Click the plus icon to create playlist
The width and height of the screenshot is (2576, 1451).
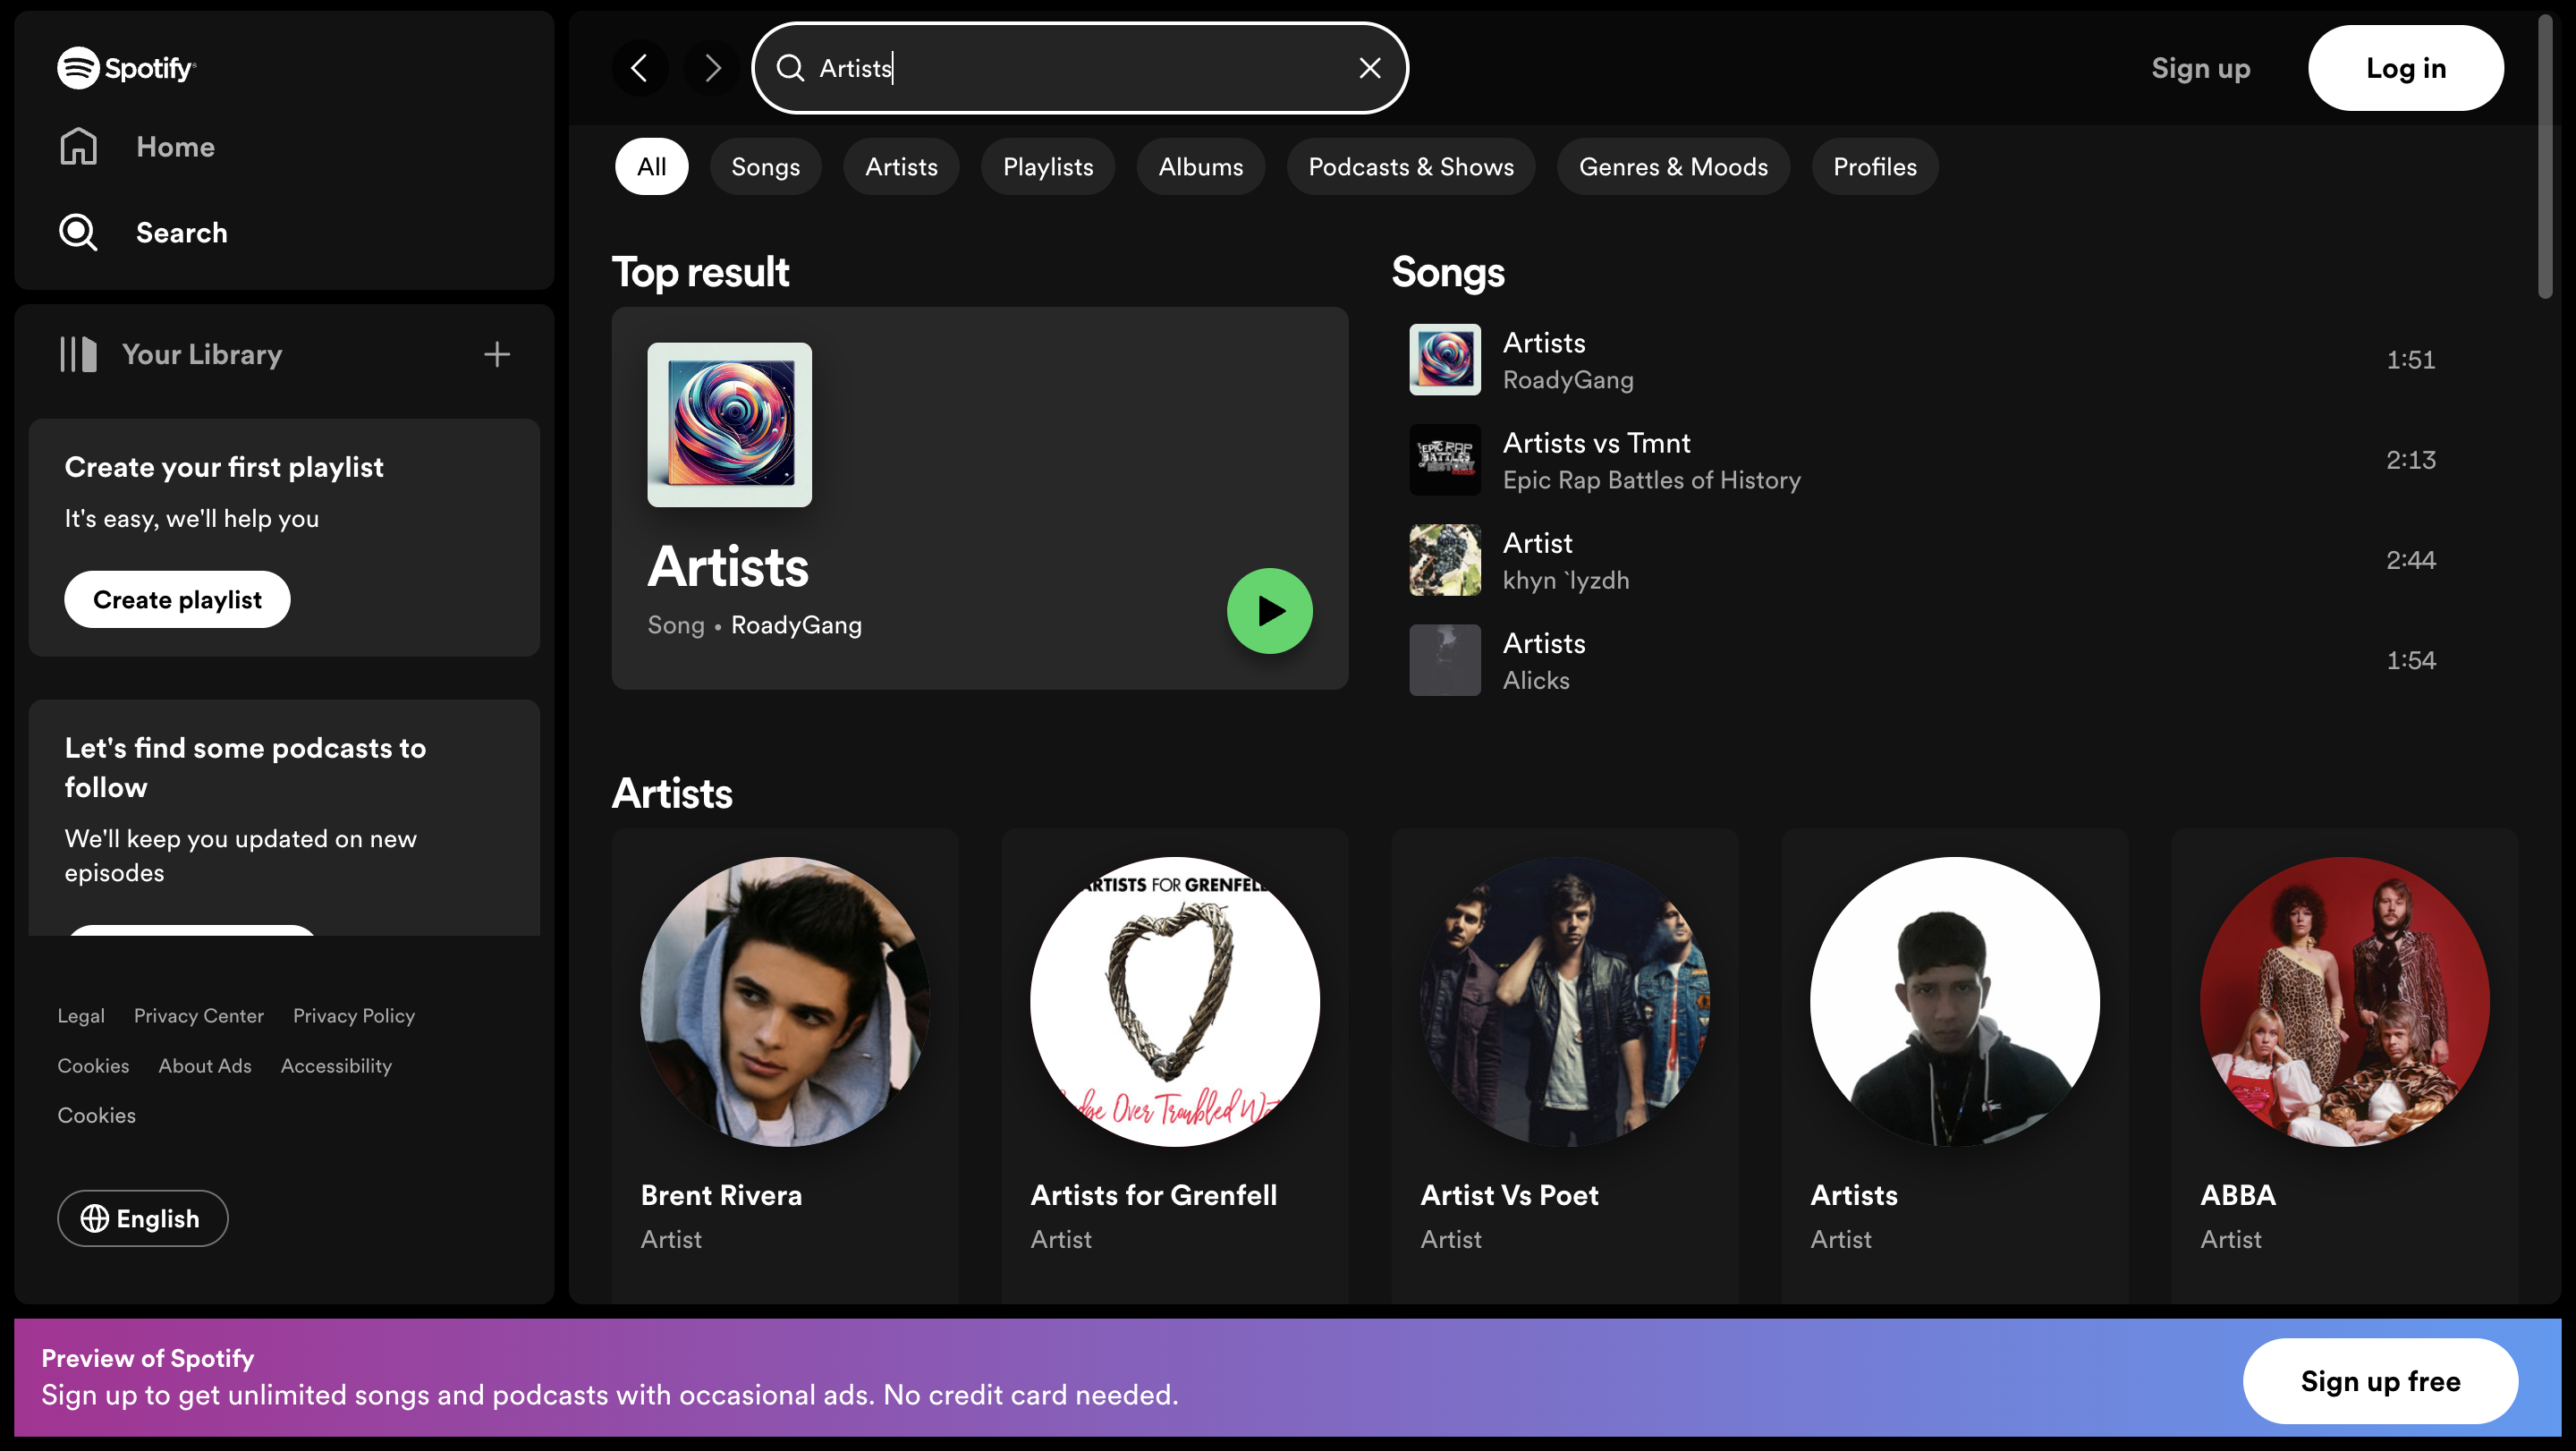click(x=497, y=354)
